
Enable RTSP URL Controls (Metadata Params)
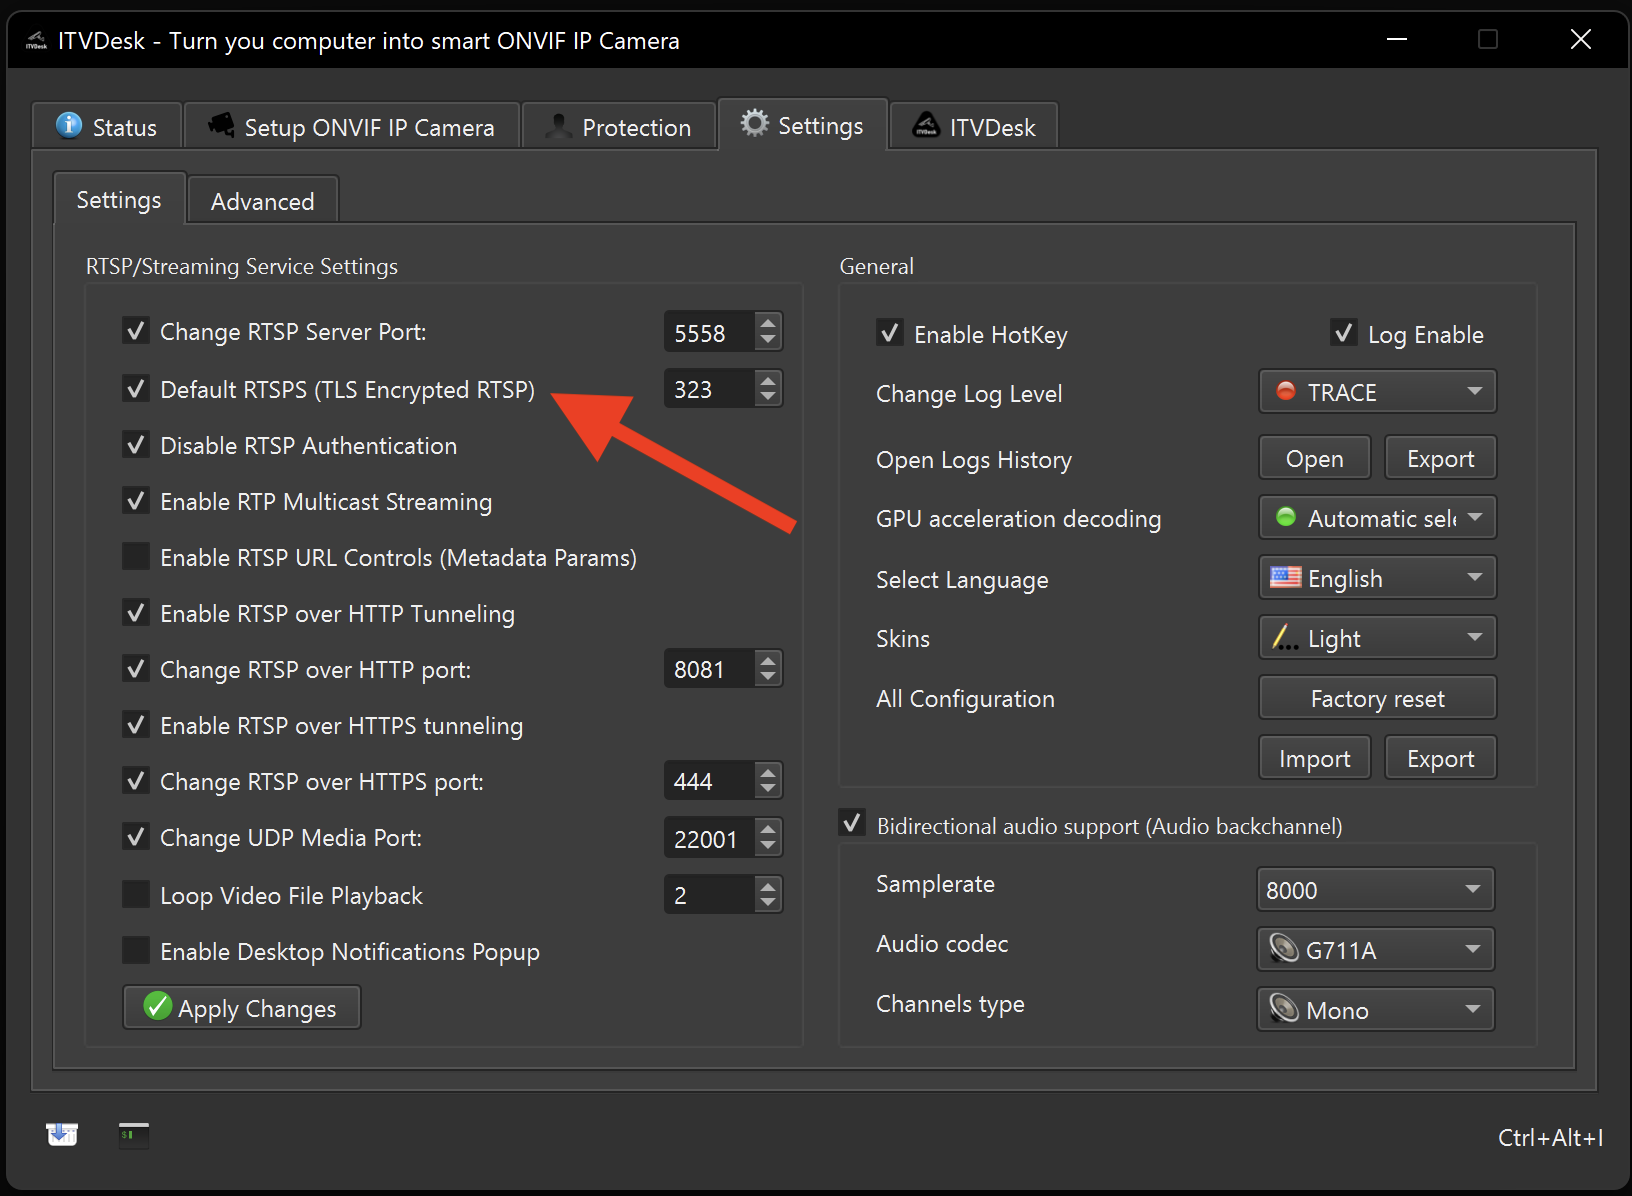(x=136, y=556)
